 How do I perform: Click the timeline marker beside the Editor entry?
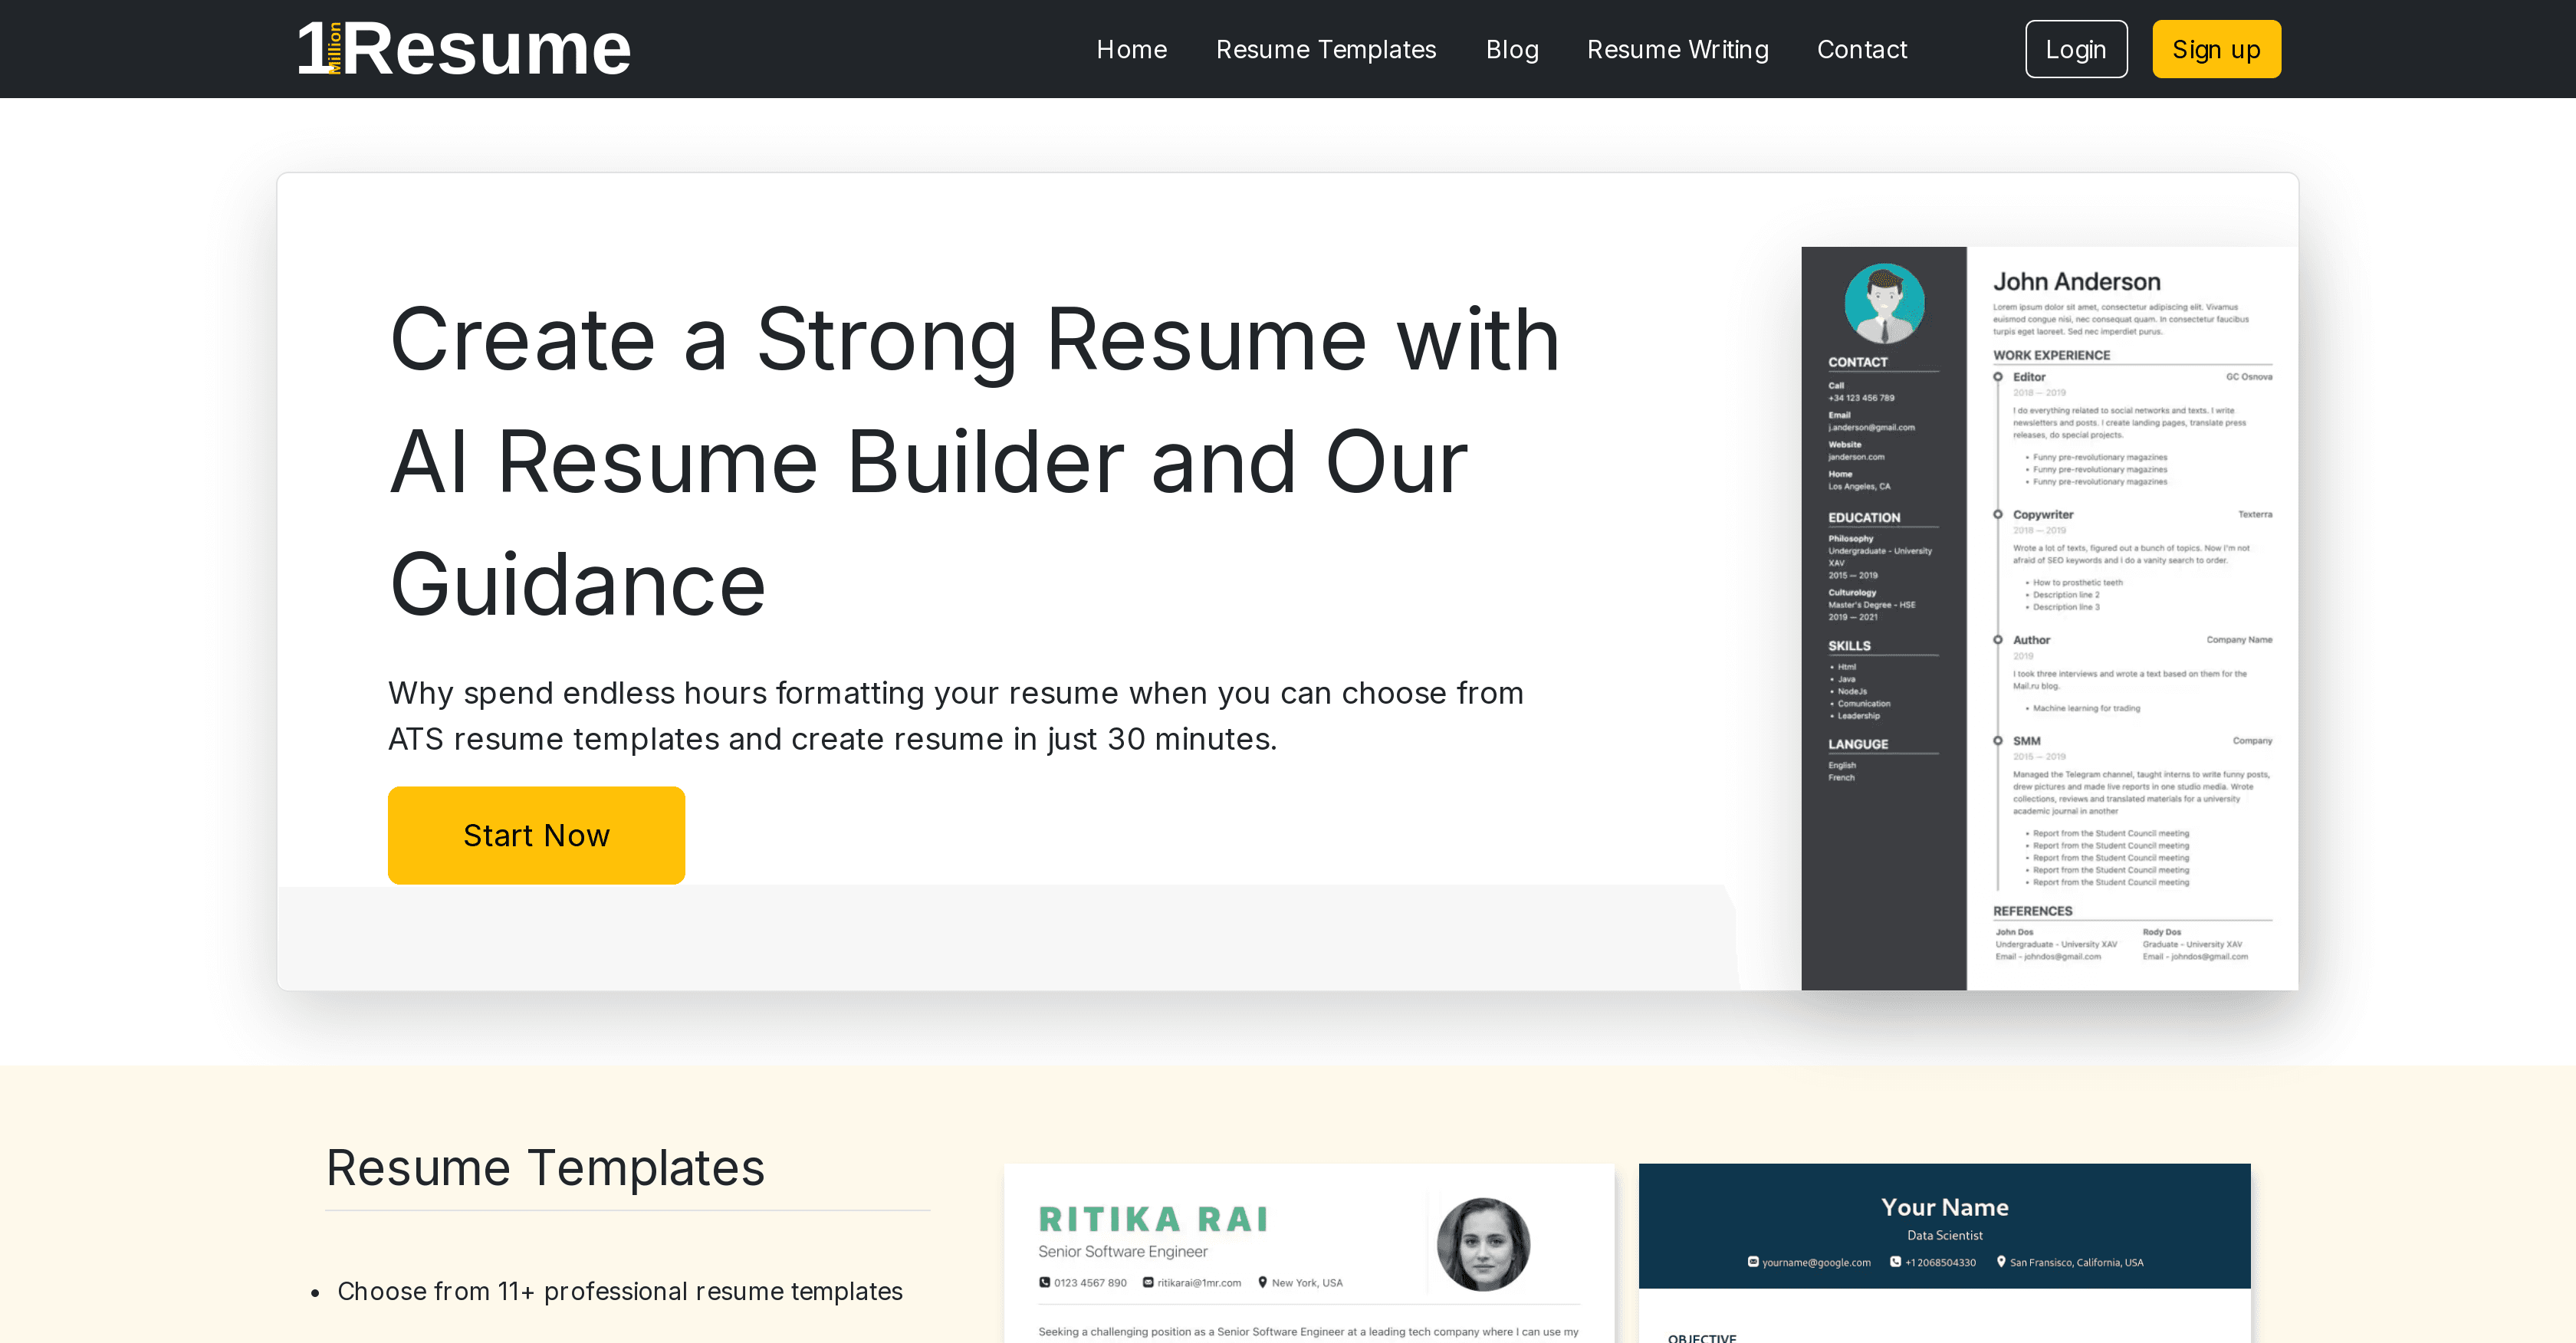tap(1997, 377)
